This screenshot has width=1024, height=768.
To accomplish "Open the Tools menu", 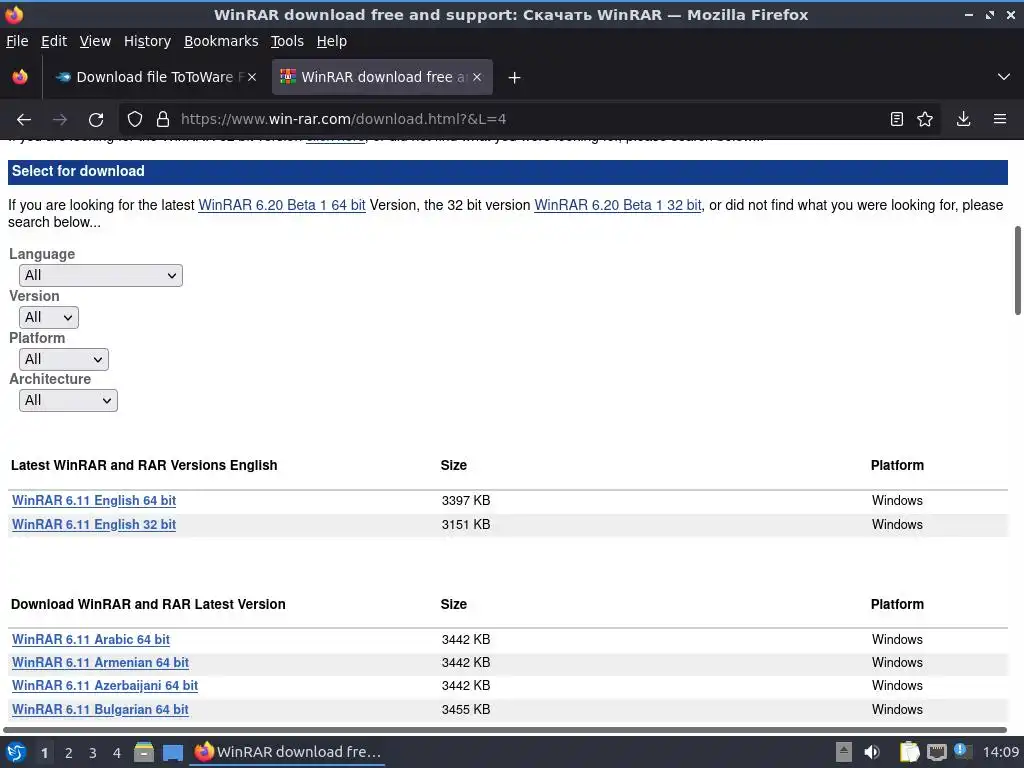I will coord(287,41).
